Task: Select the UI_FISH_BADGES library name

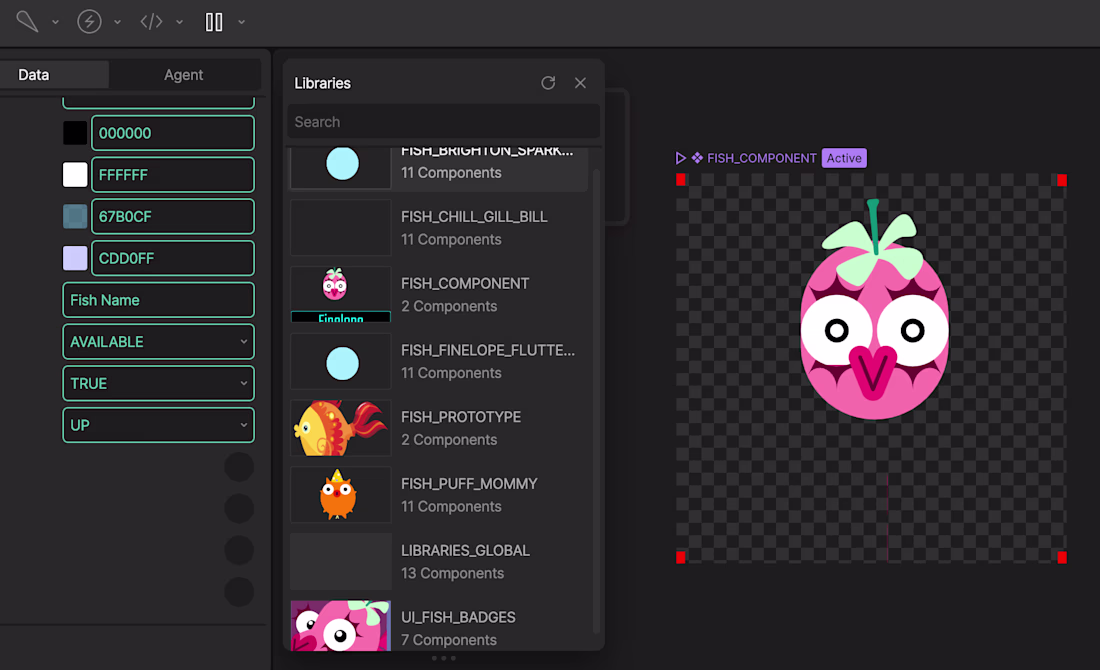Action: coord(458,617)
